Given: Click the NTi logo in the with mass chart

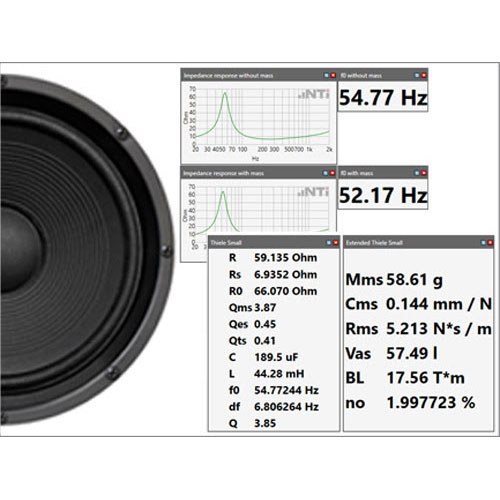Looking at the screenshot, I should (x=314, y=192).
